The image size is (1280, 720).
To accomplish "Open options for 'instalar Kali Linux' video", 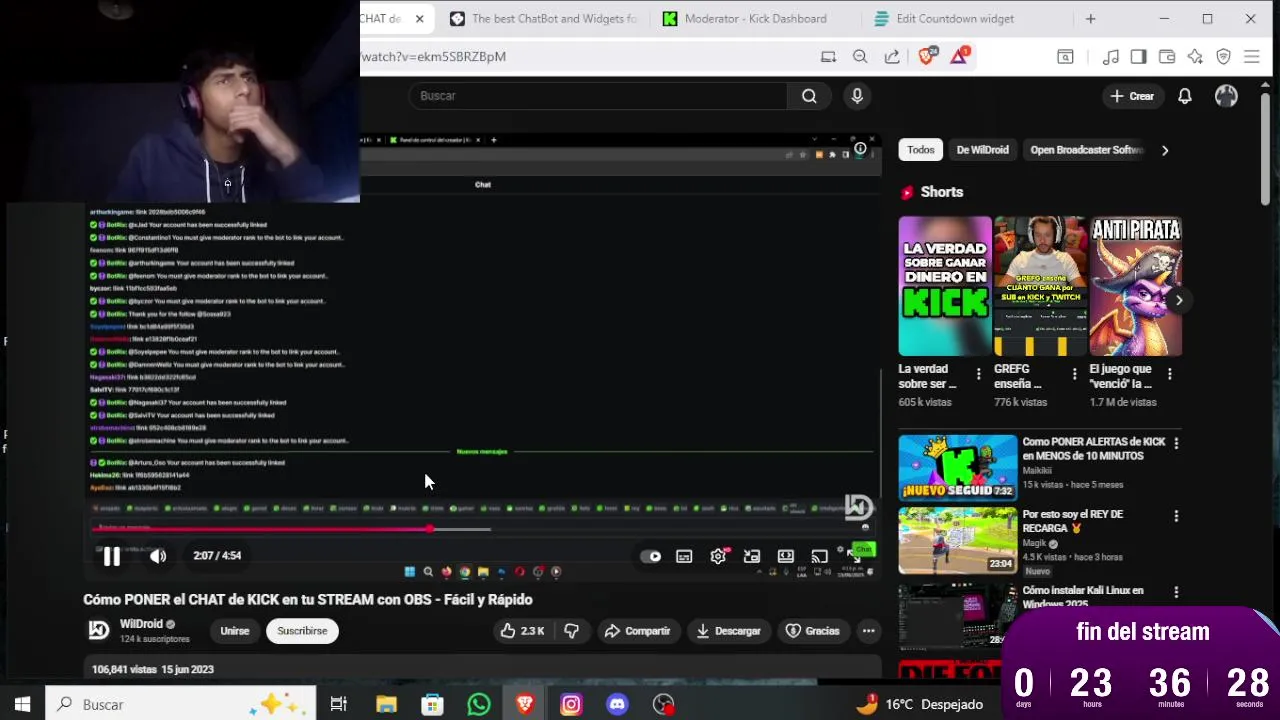I will pos(1176,593).
